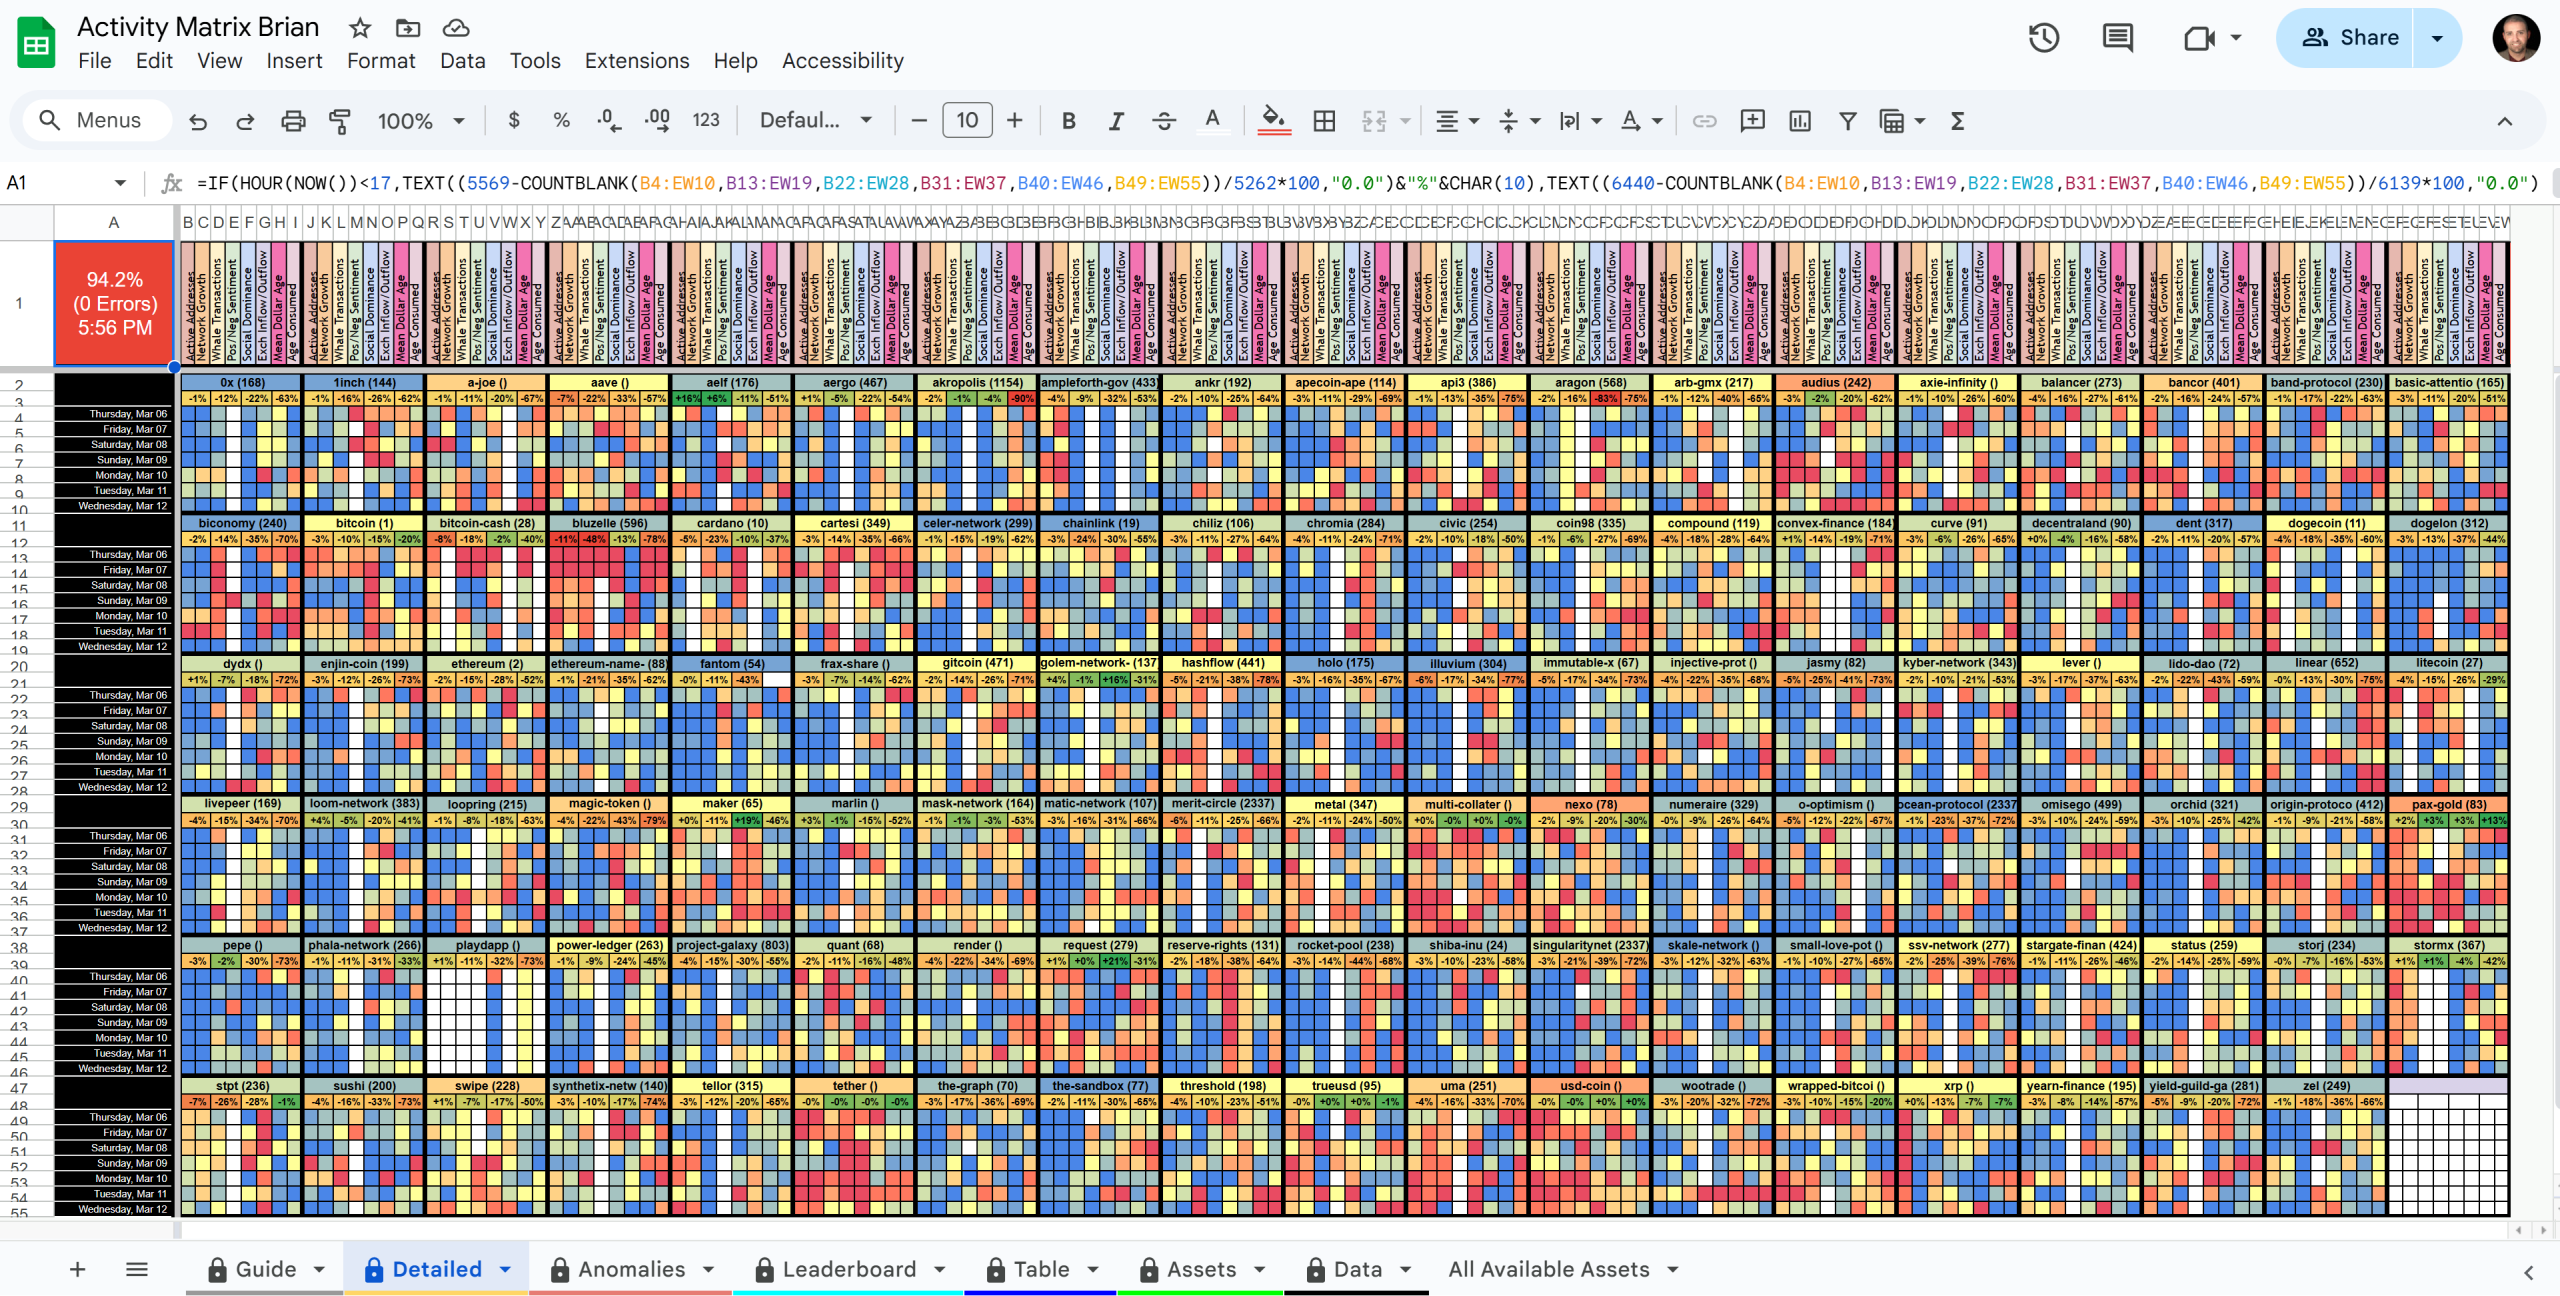Screen dimensions: 2560x1296
Task: Click the red fill color swatch
Action: pos(1271,132)
